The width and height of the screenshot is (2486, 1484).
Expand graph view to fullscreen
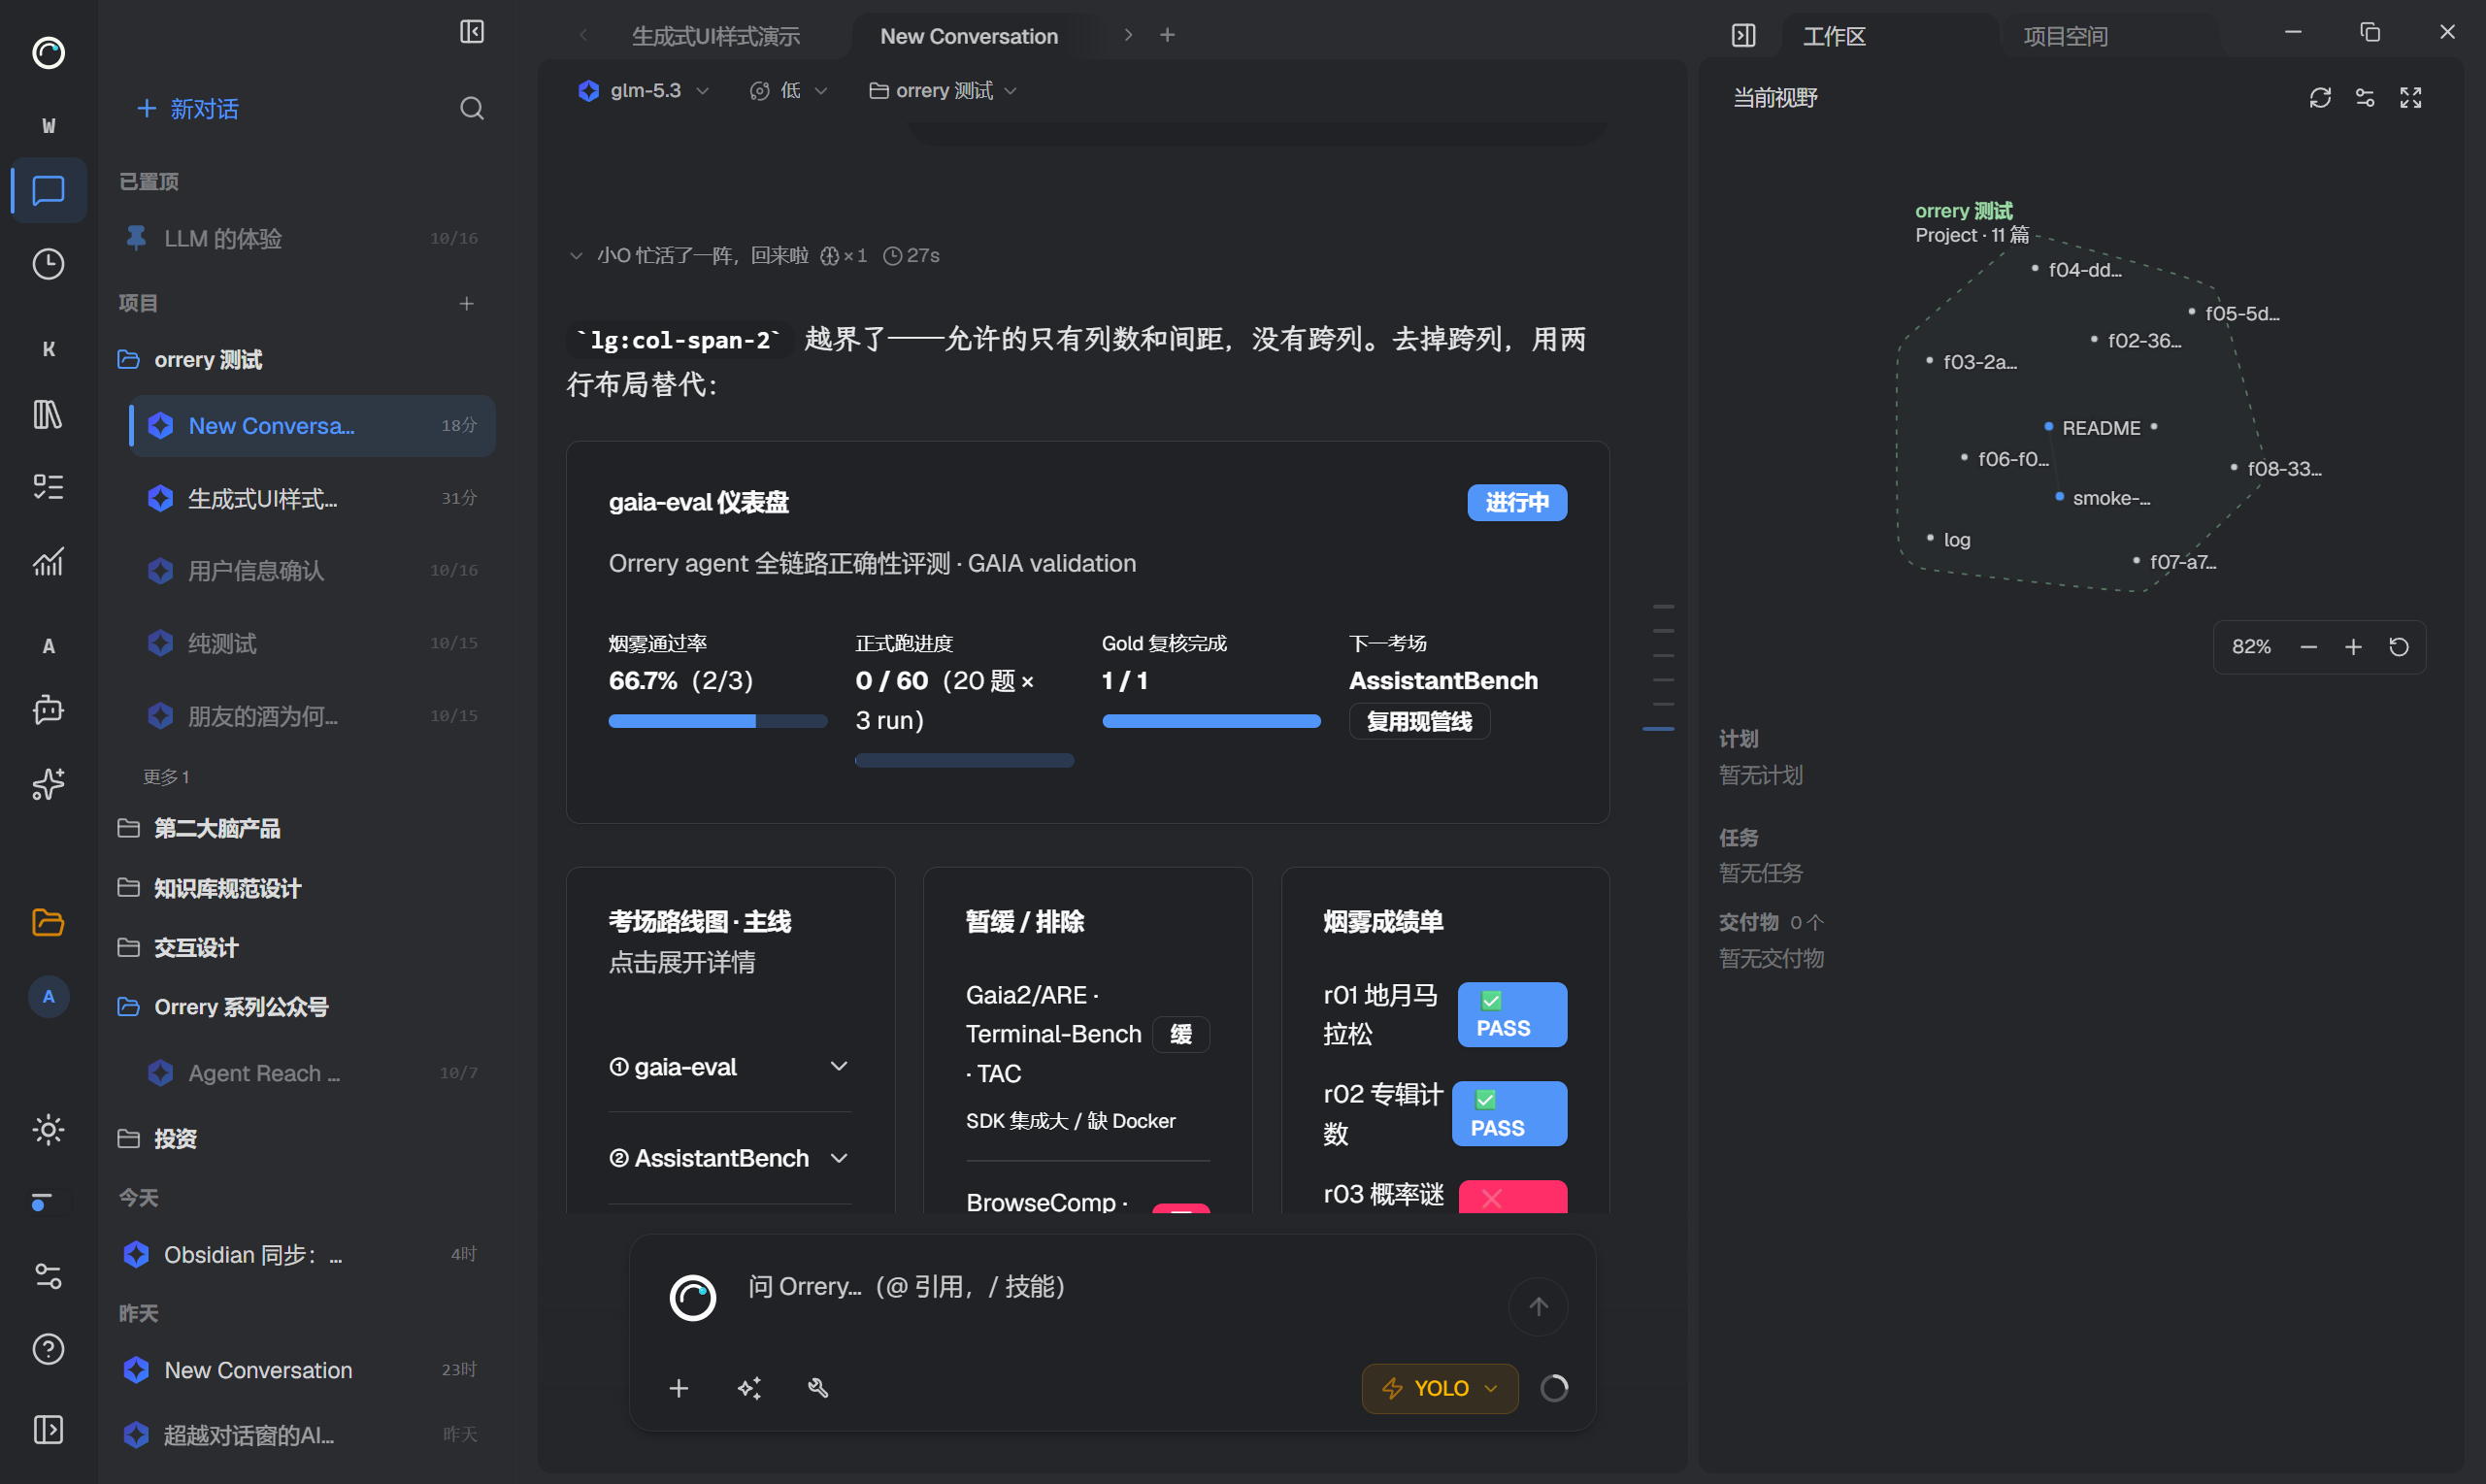[x=2411, y=97]
